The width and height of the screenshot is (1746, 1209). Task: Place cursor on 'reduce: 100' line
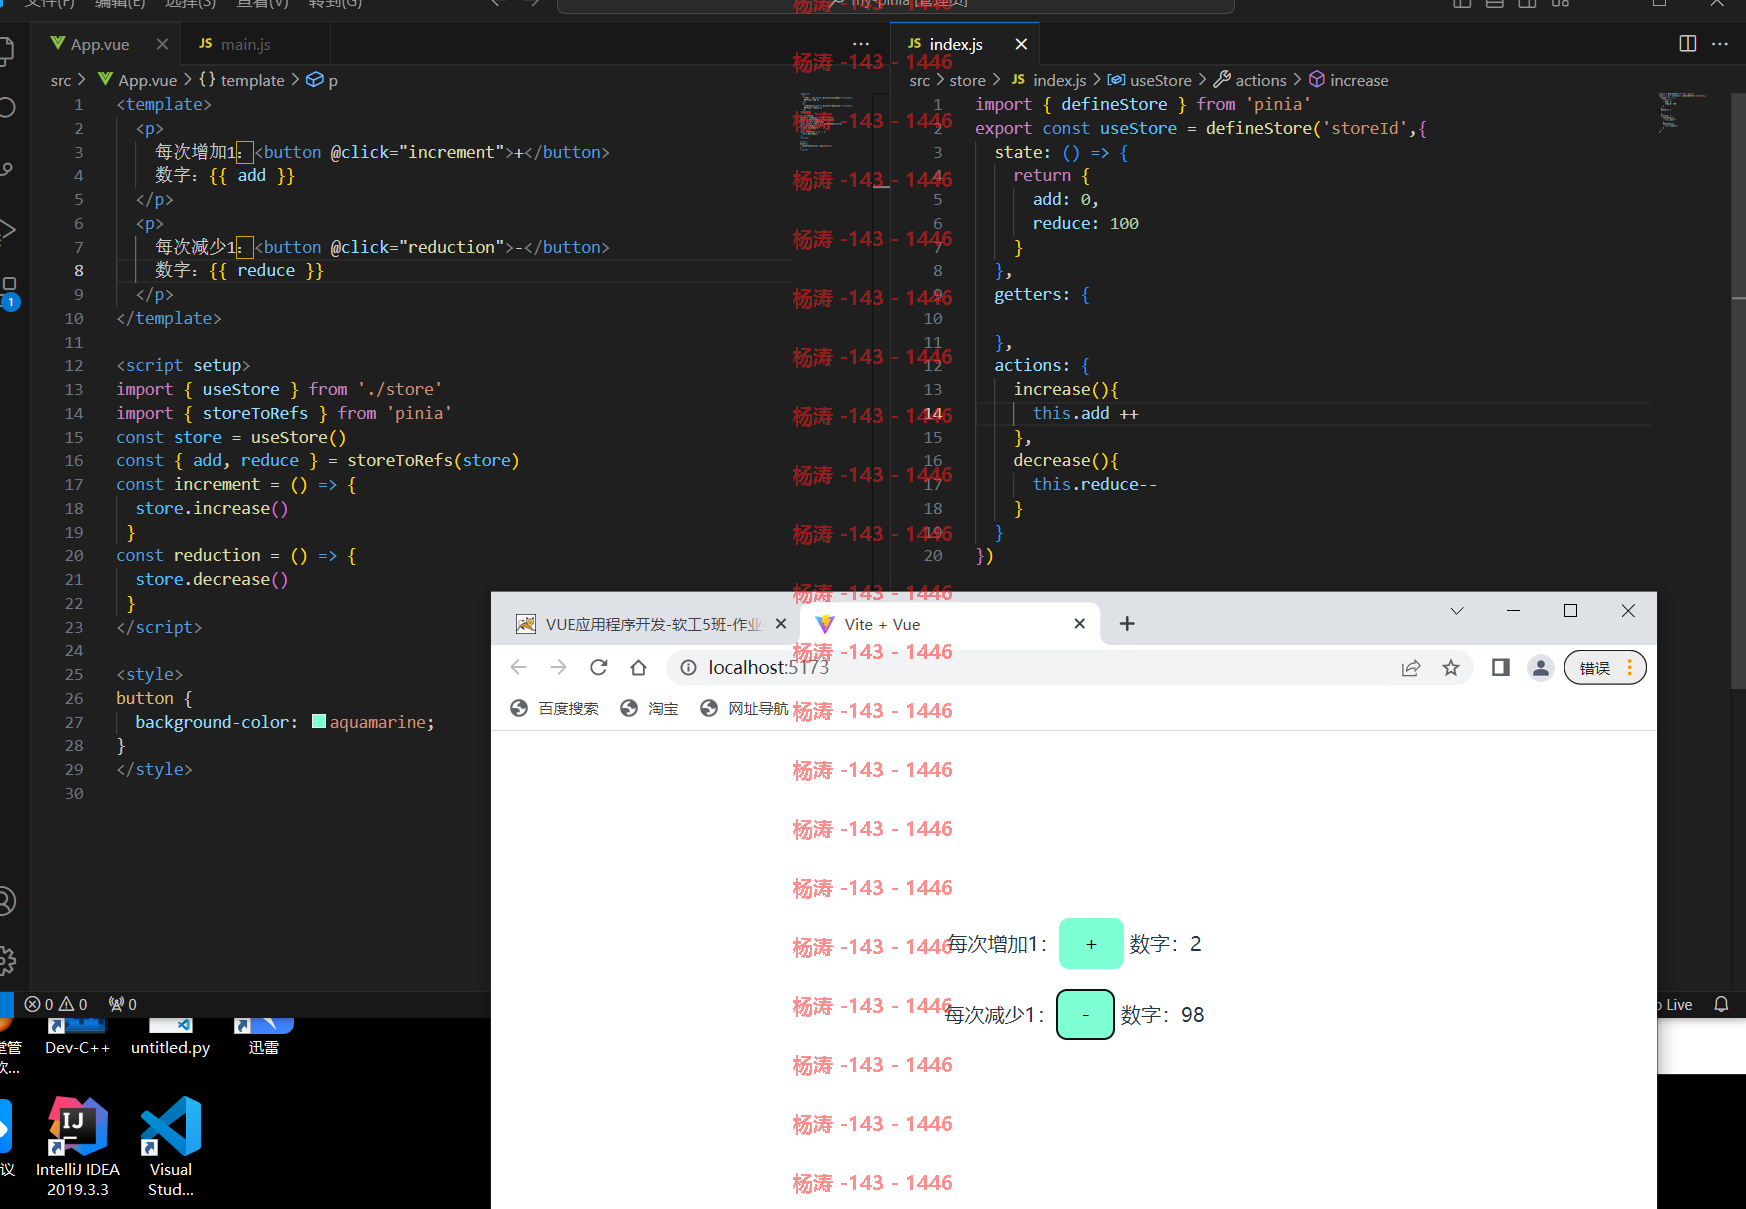pyautogui.click(x=1085, y=223)
